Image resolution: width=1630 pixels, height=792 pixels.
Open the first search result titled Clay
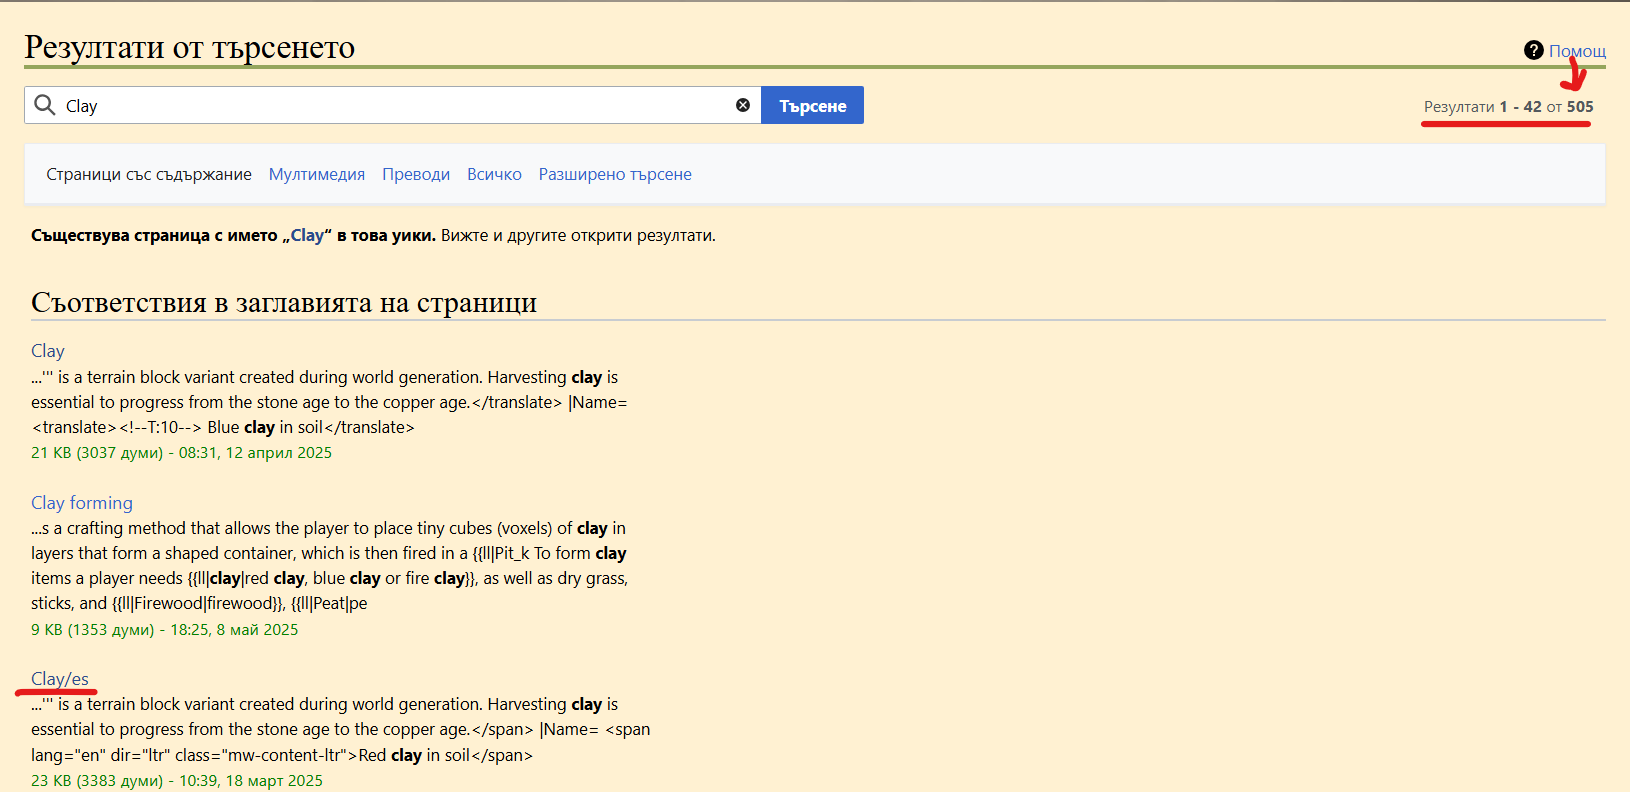pyautogui.click(x=48, y=351)
